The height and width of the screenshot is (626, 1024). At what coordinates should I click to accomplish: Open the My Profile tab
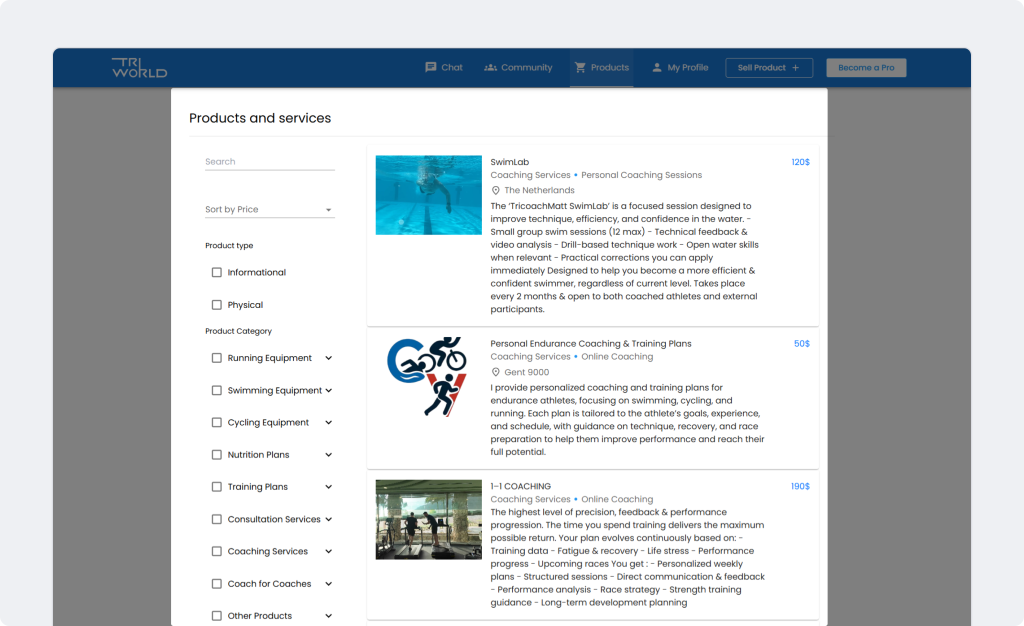[688, 68]
